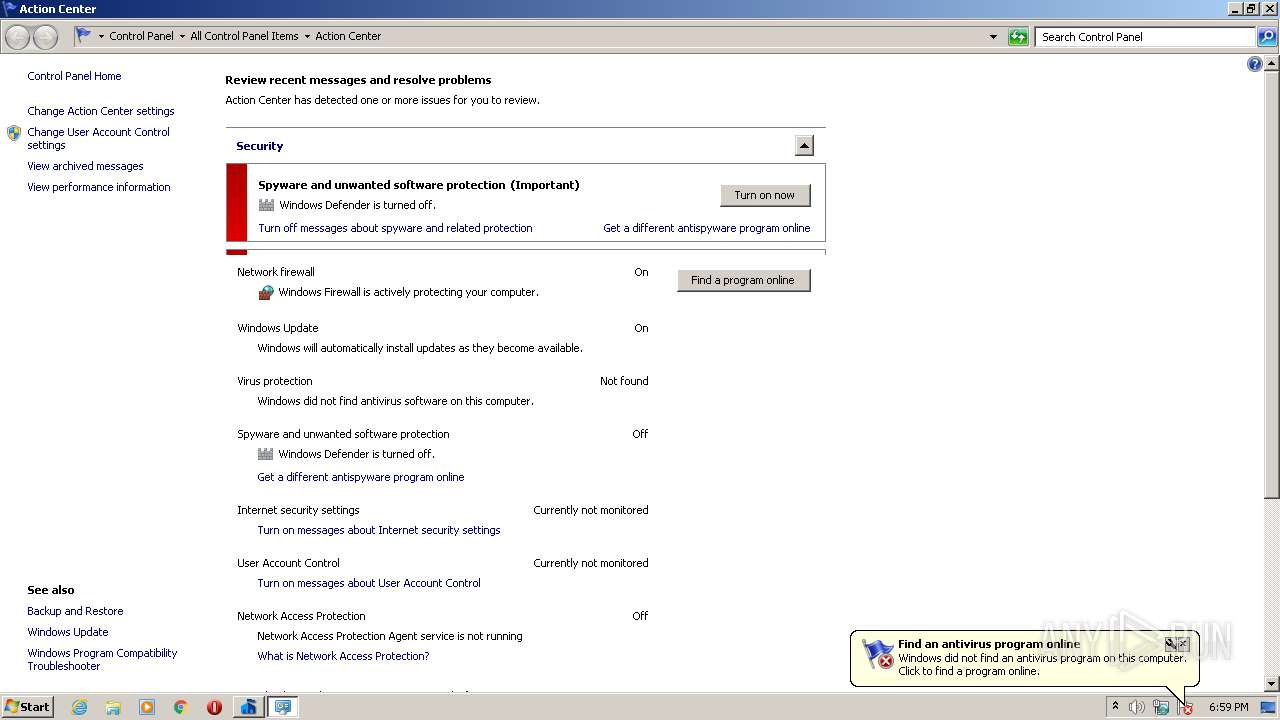Click the Search Control Panel field

[x=1145, y=37]
